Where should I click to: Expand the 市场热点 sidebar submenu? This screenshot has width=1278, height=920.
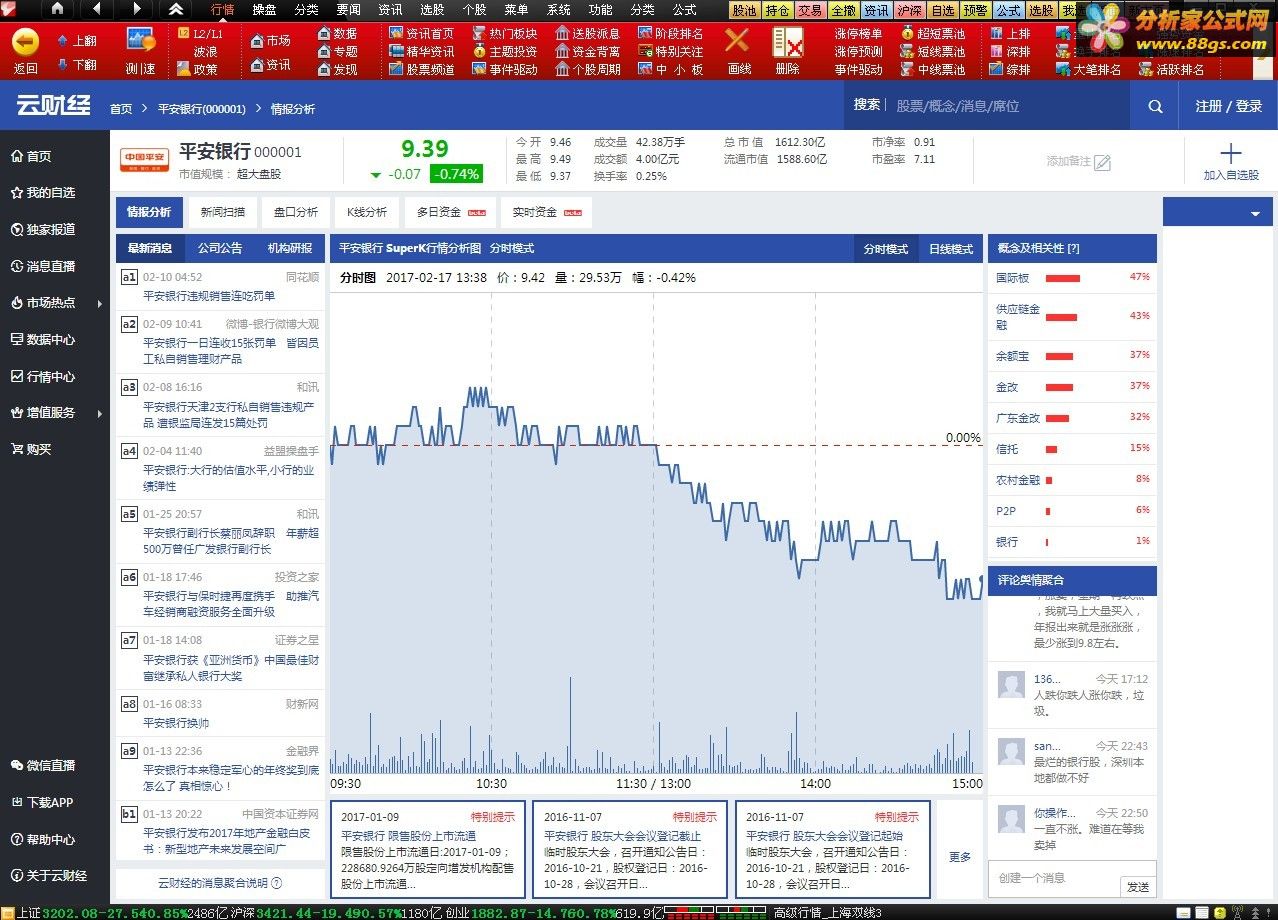[100, 303]
